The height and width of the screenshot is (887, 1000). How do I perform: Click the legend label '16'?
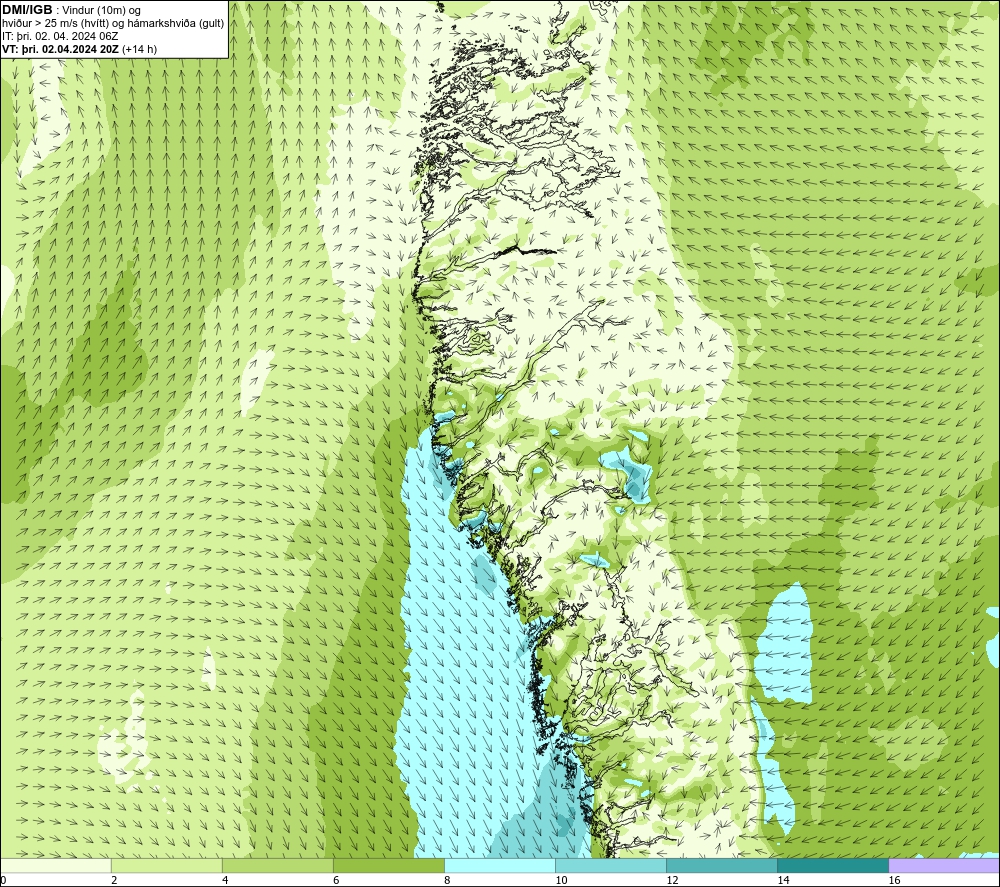click(x=894, y=881)
